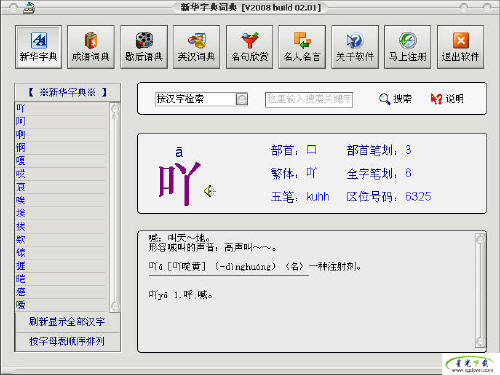Click the 吖啶黄 definition line
The height and width of the screenshot is (375, 500).
255,266
